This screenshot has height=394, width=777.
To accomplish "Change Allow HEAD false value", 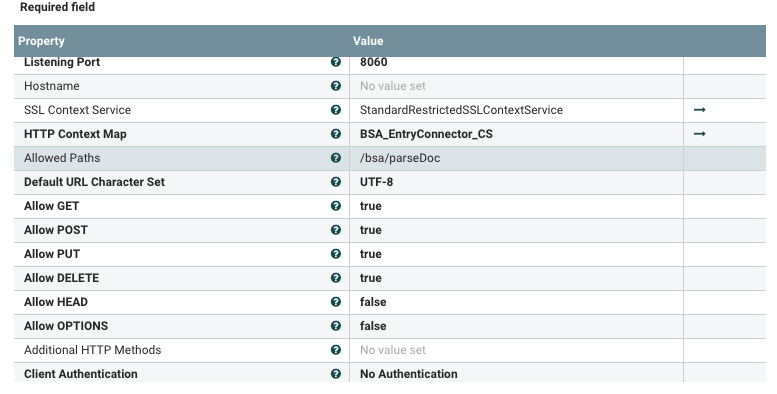I will point(516,302).
